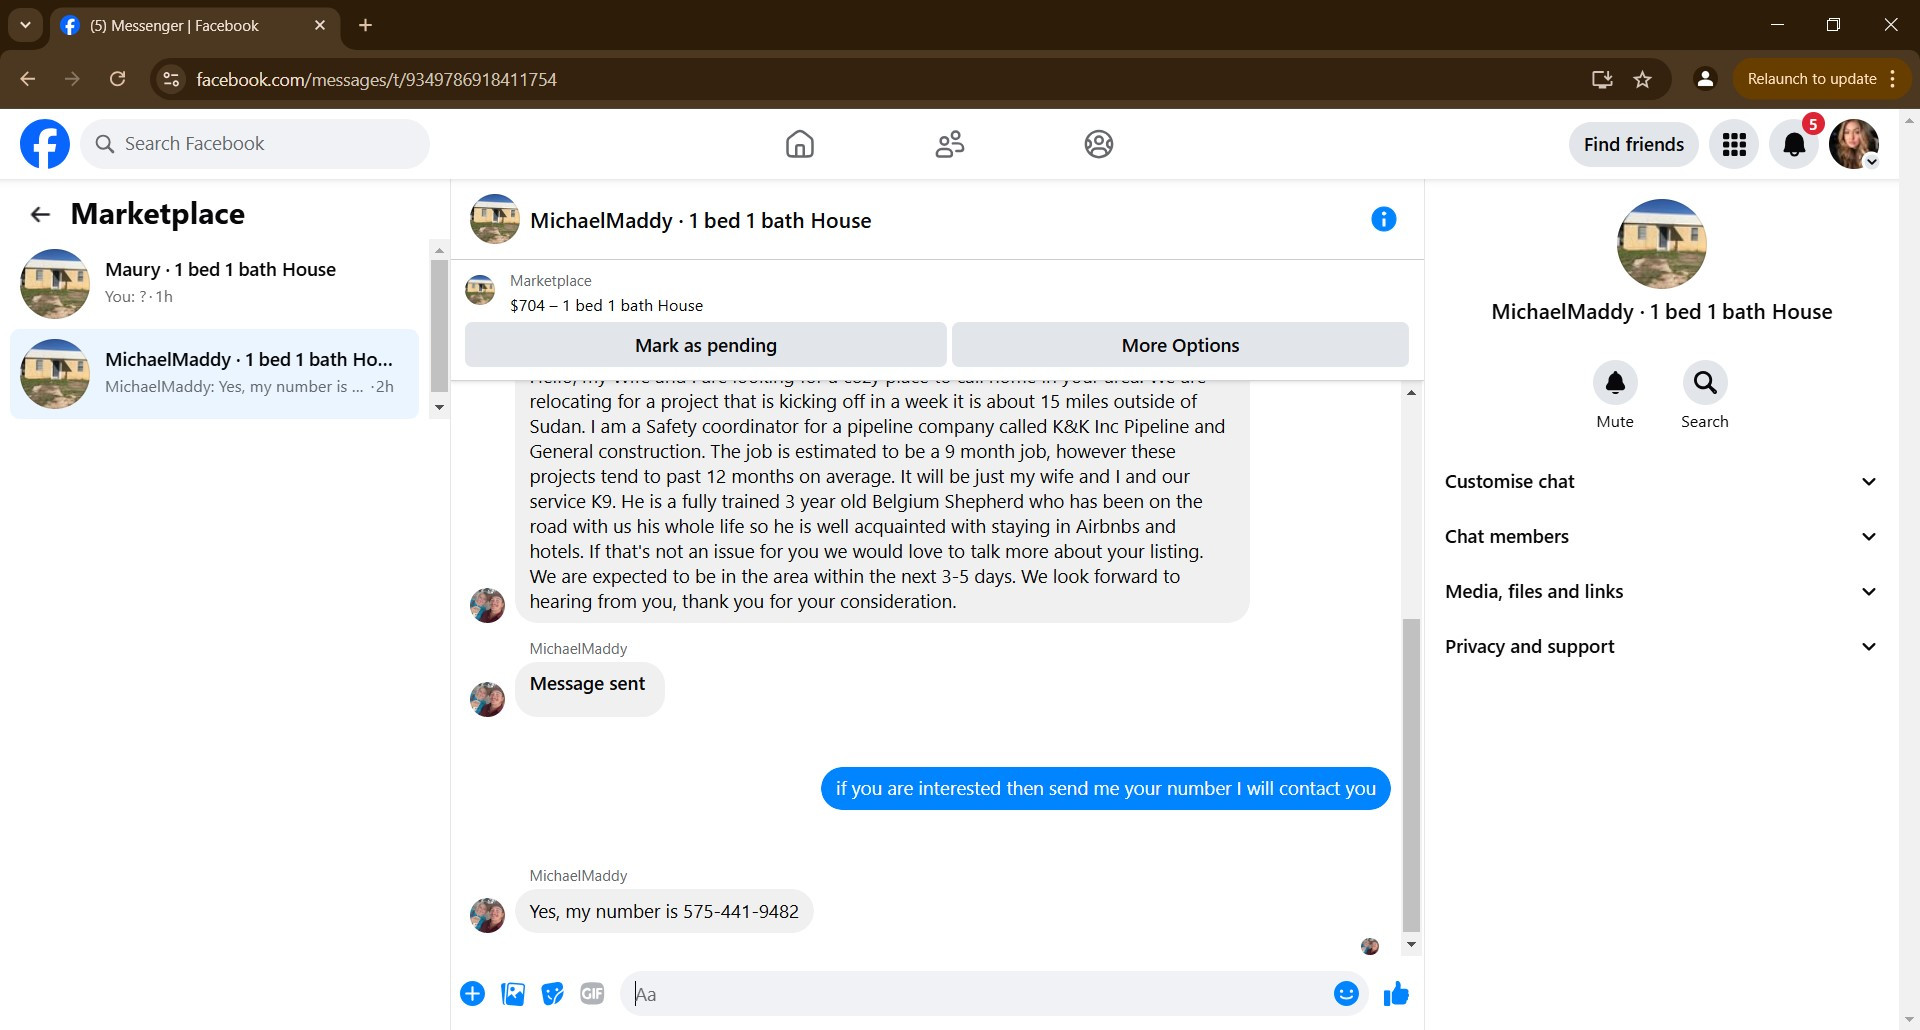Open more actions plus icon in composer
Screen dimensions: 1920x1030
click(x=473, y=994)
